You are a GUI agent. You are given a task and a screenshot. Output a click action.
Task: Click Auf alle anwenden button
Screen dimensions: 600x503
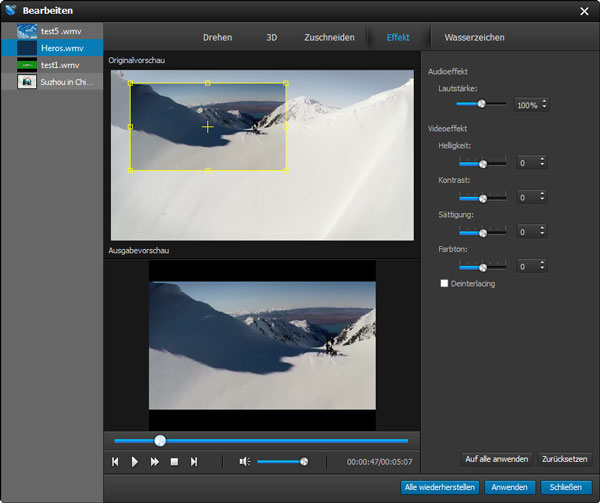[x=496, y=459]
